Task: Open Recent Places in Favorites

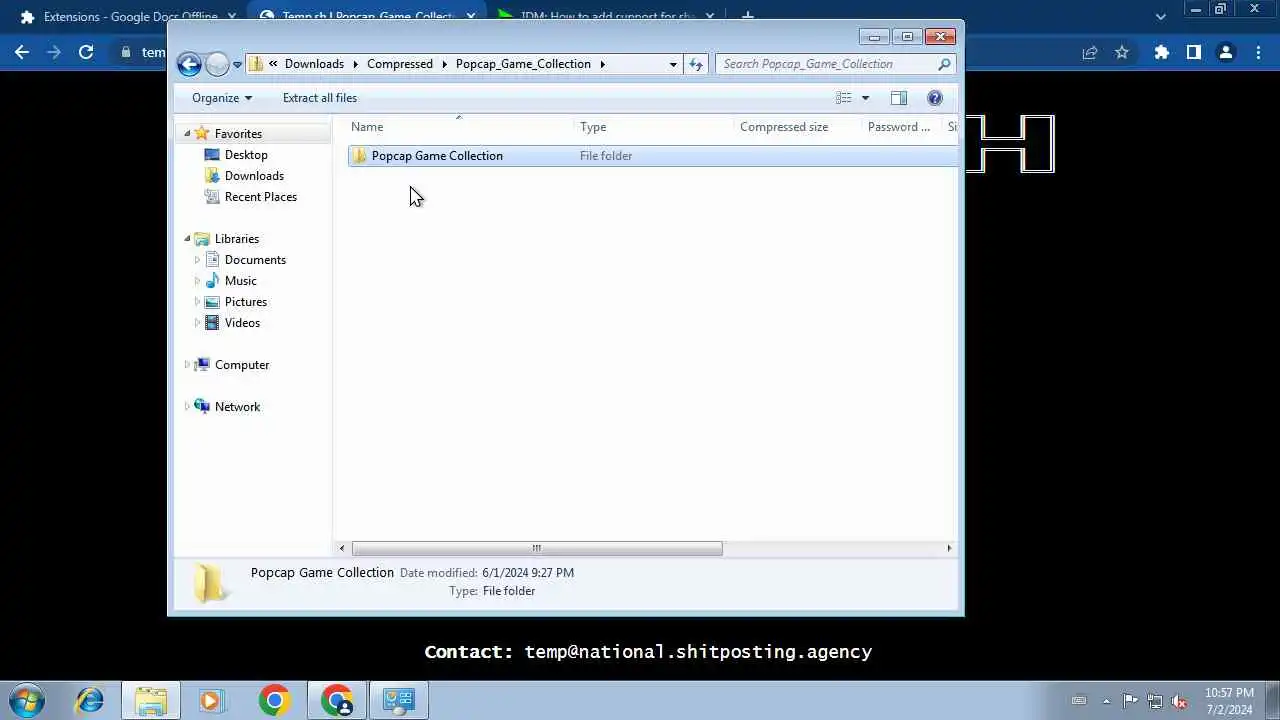Action: [261, 197]
